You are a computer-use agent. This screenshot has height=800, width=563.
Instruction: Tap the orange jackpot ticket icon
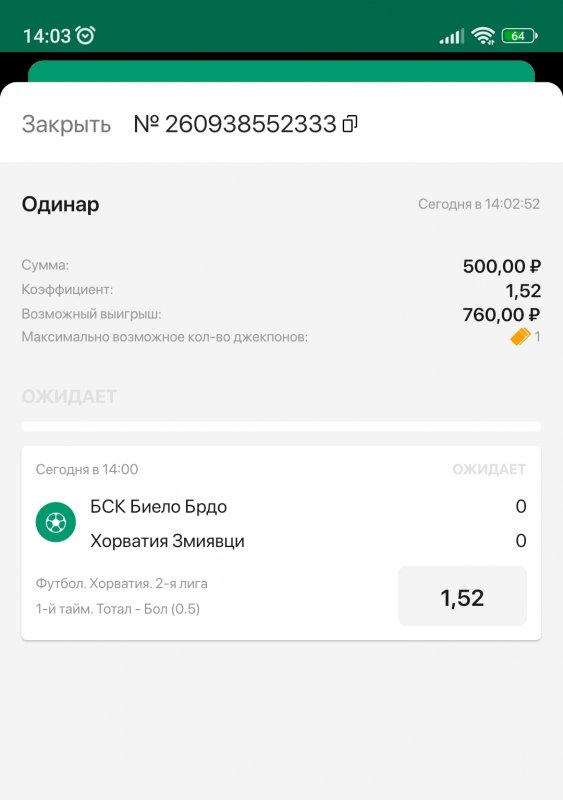tap(520, 337)
